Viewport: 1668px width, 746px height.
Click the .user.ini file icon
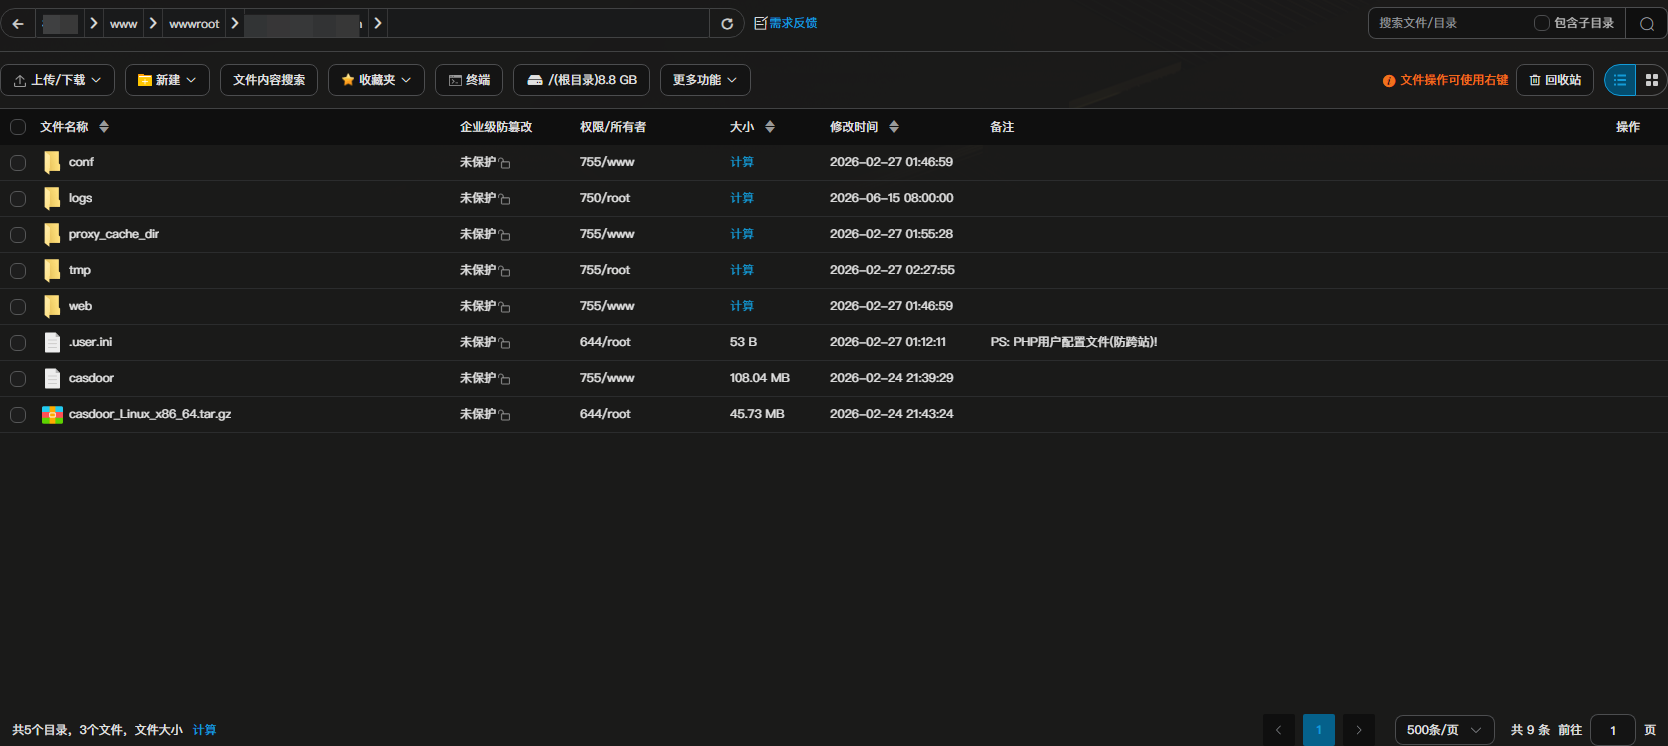[53, 342]
